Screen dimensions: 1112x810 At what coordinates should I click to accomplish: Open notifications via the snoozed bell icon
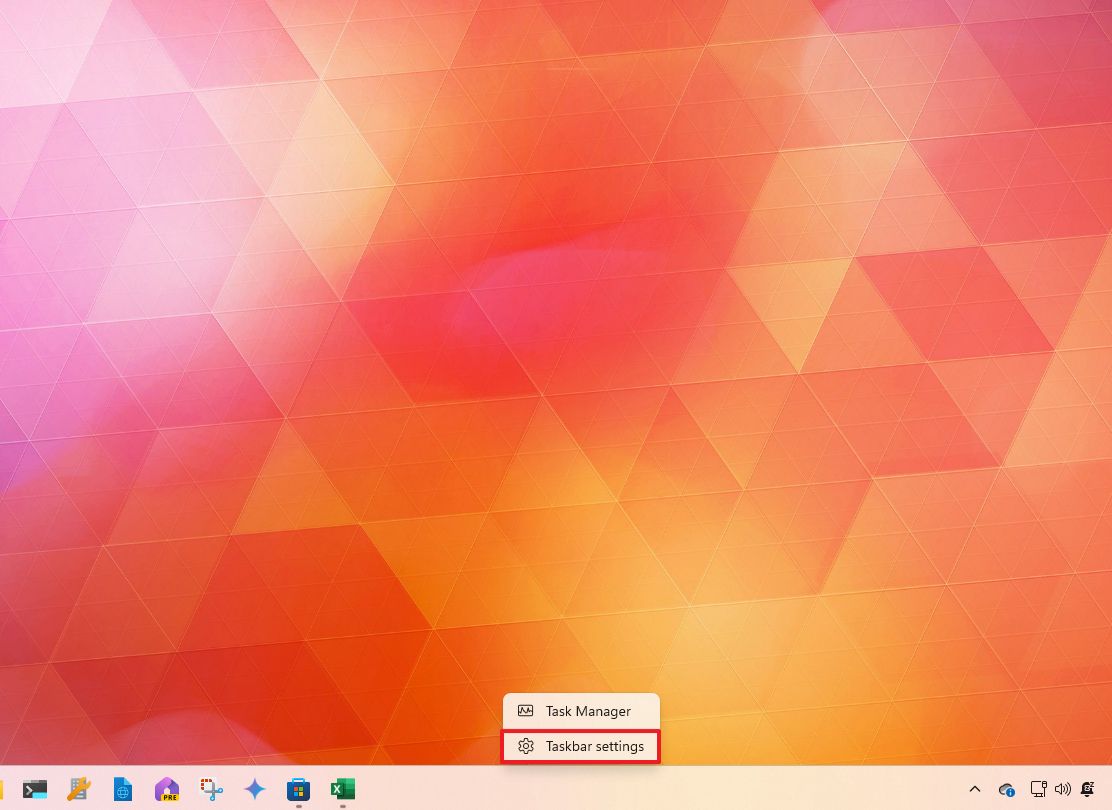[x=1088, y=790]
